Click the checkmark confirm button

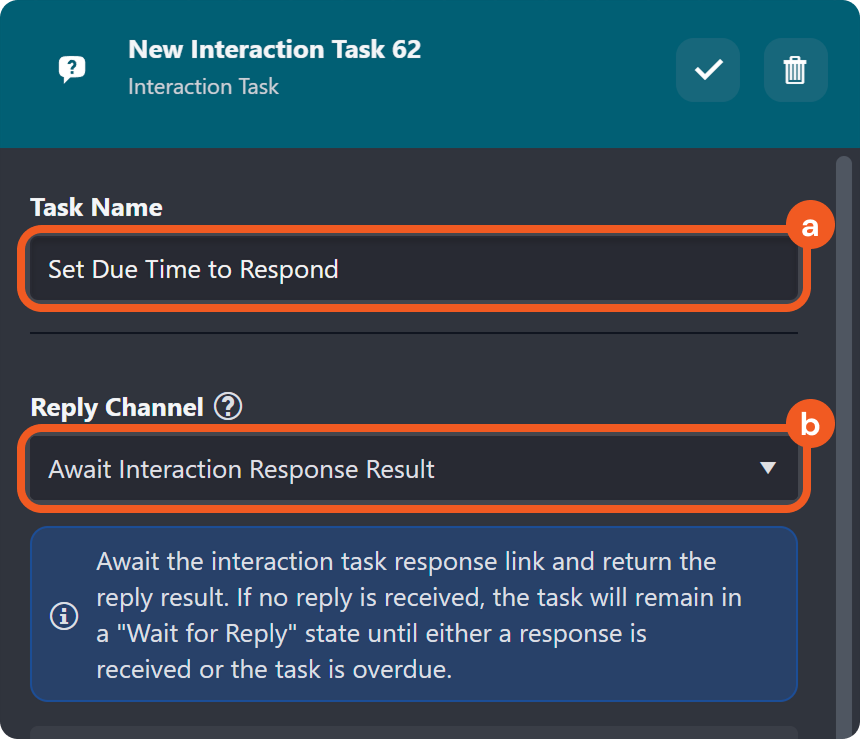708,70
